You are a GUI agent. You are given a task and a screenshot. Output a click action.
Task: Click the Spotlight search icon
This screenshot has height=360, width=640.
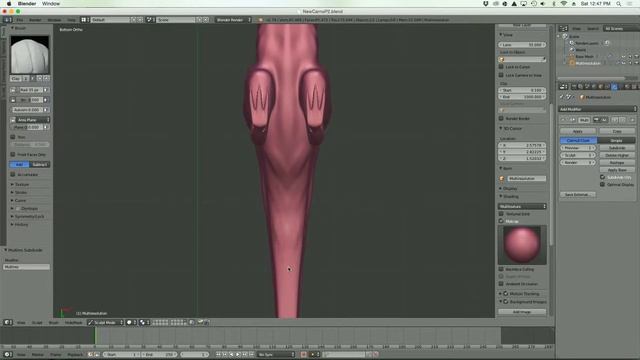tap(619, 4)
